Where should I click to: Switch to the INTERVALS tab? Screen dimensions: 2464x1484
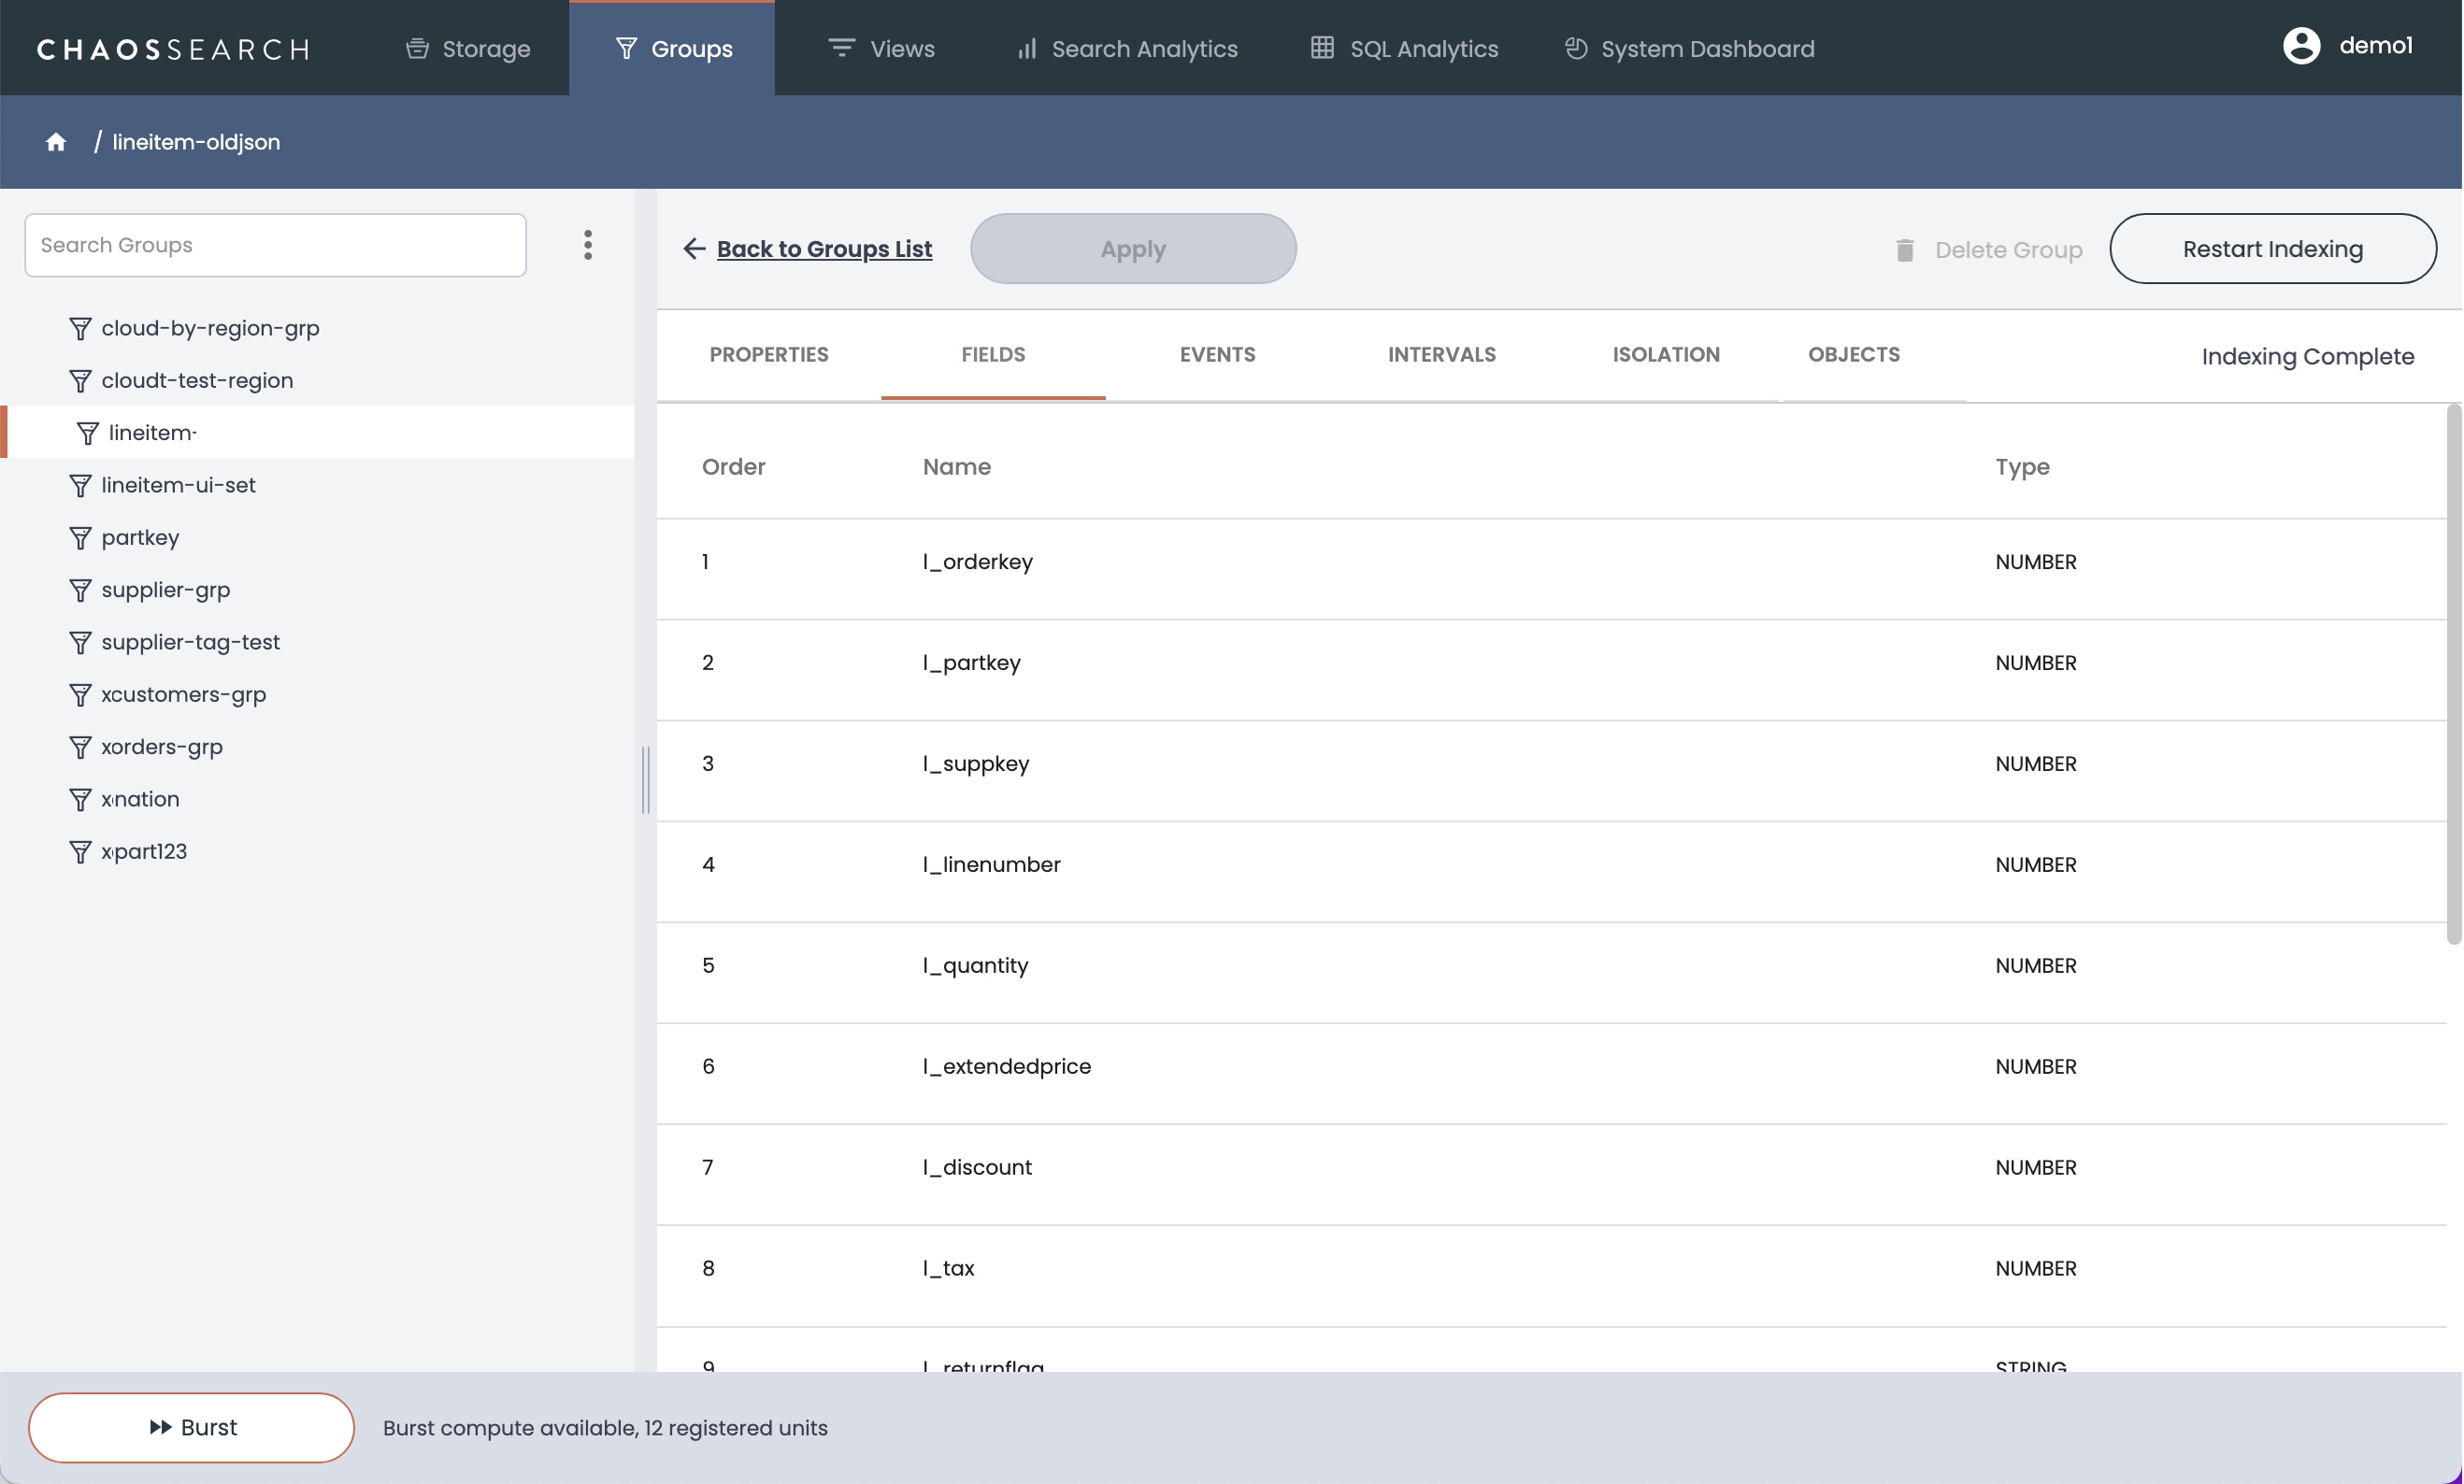[x=1441, y=355]
